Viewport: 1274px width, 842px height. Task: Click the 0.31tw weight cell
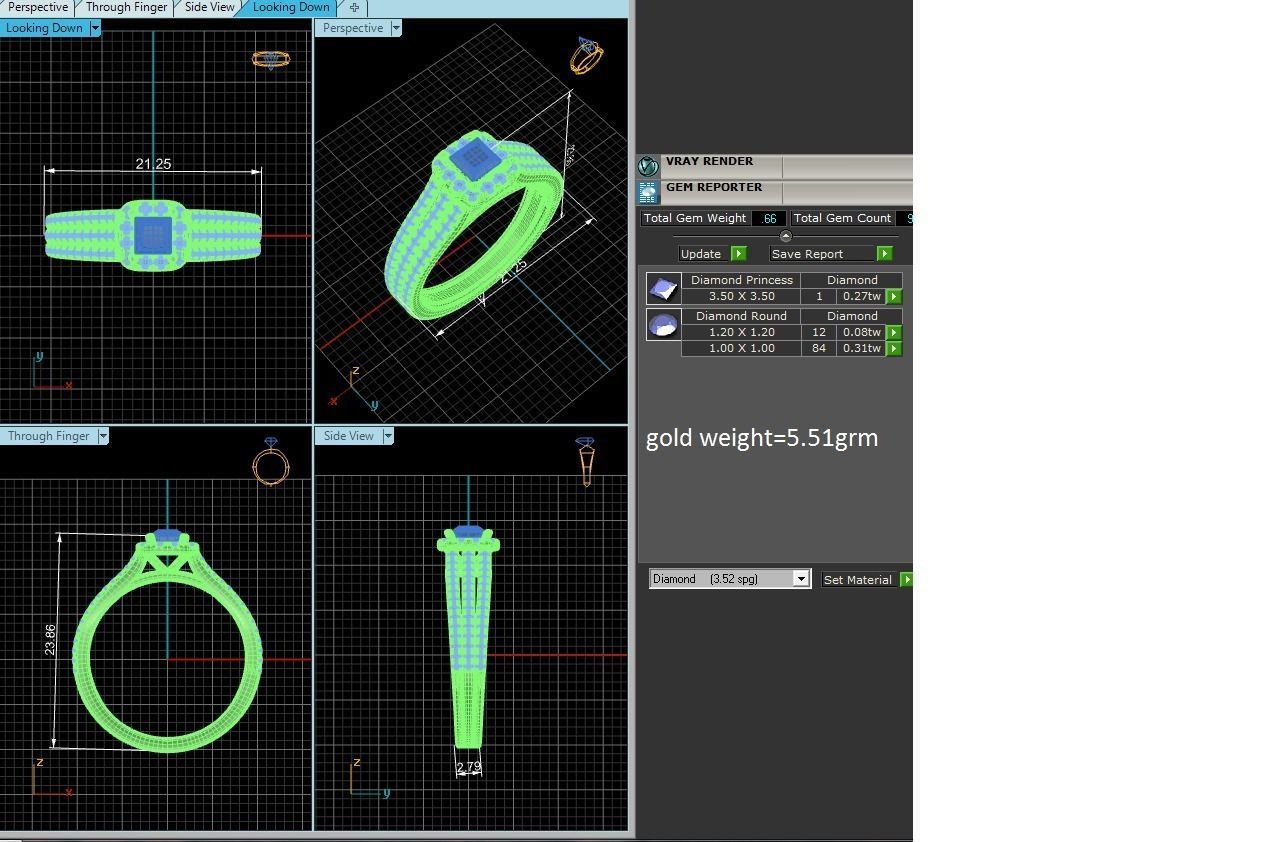pos(861,348)
